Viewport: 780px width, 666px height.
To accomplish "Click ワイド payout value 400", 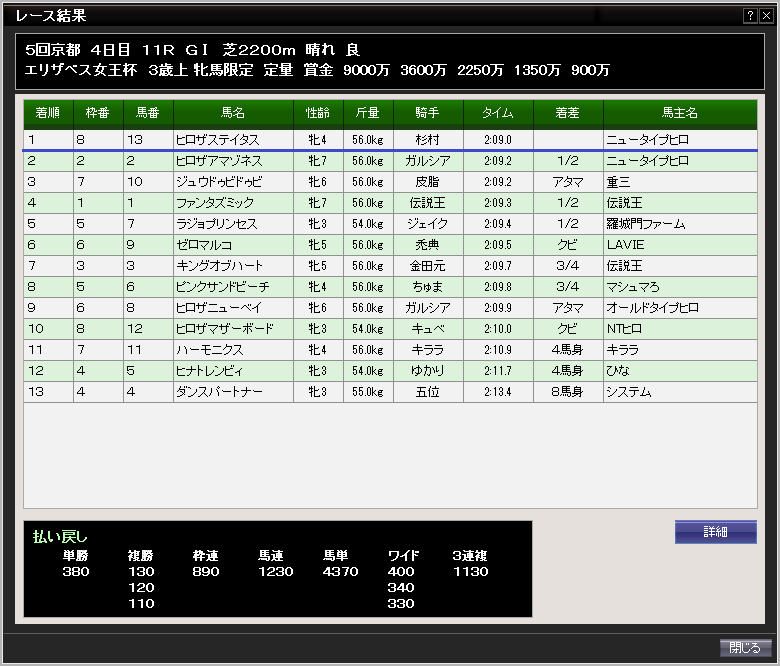I will tap(401, 571).
